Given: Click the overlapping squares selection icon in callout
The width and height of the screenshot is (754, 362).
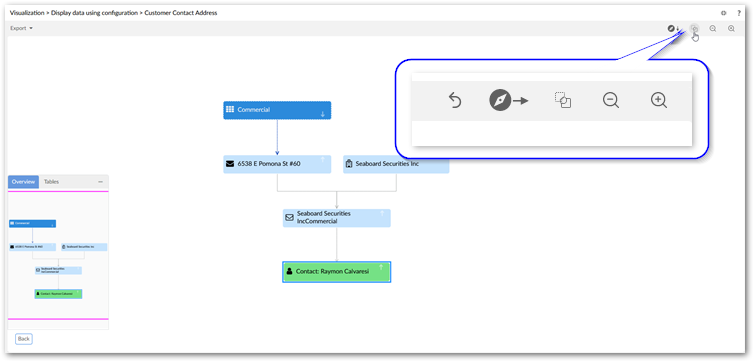Looking at the screenshot, I should 563,100.
